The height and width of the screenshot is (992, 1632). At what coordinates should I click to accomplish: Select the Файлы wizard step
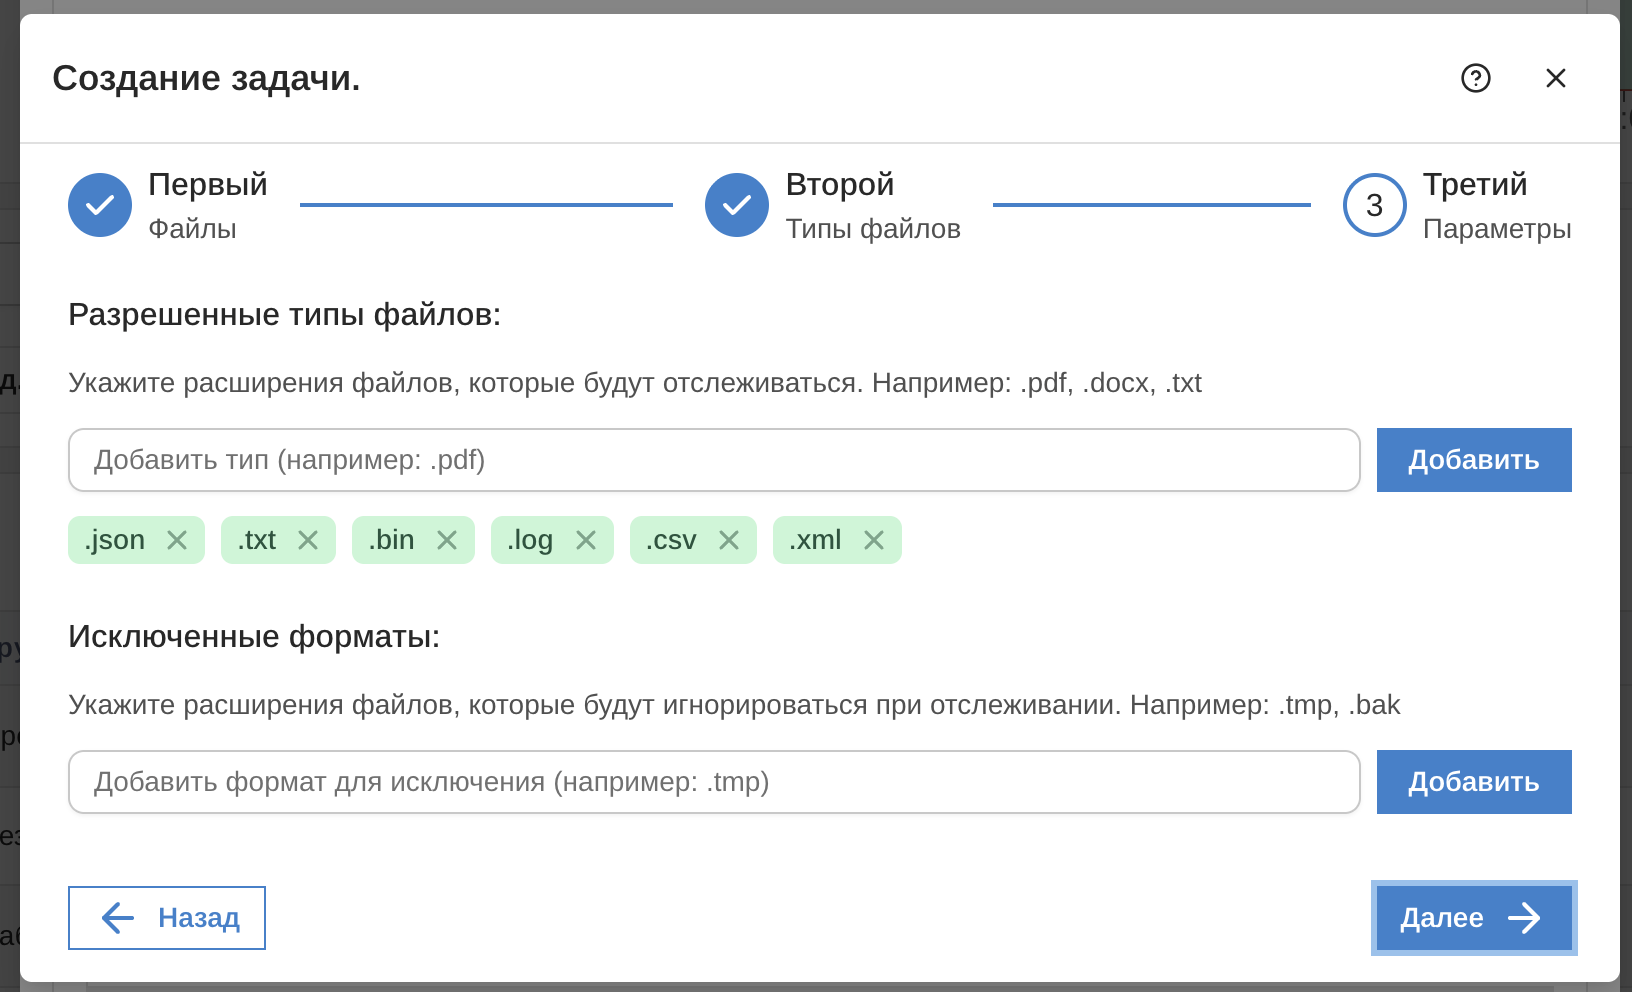pyautogui.click(x=191, y=228)
